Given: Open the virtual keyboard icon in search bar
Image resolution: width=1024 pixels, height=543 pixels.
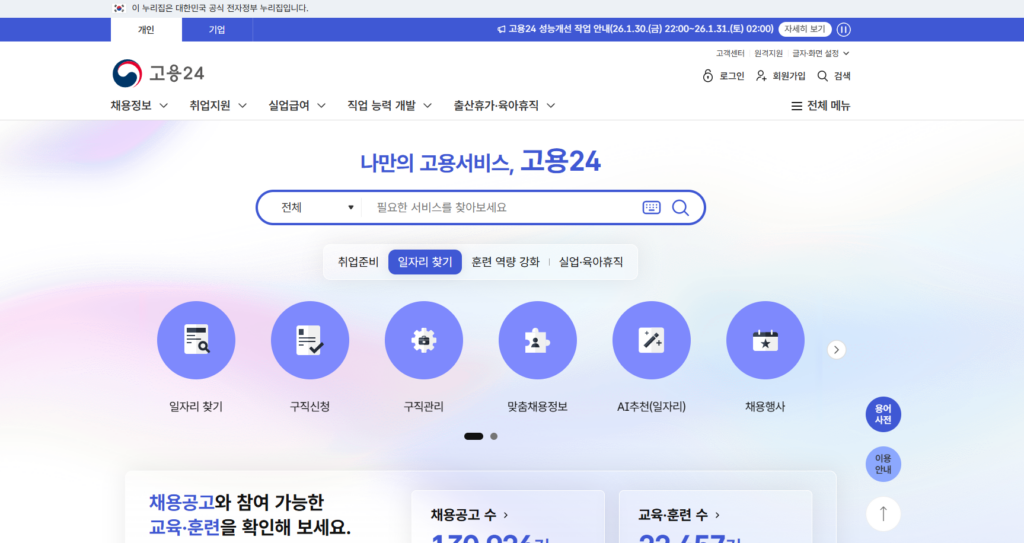Looking at the screenshot, I should pos(651,208).
